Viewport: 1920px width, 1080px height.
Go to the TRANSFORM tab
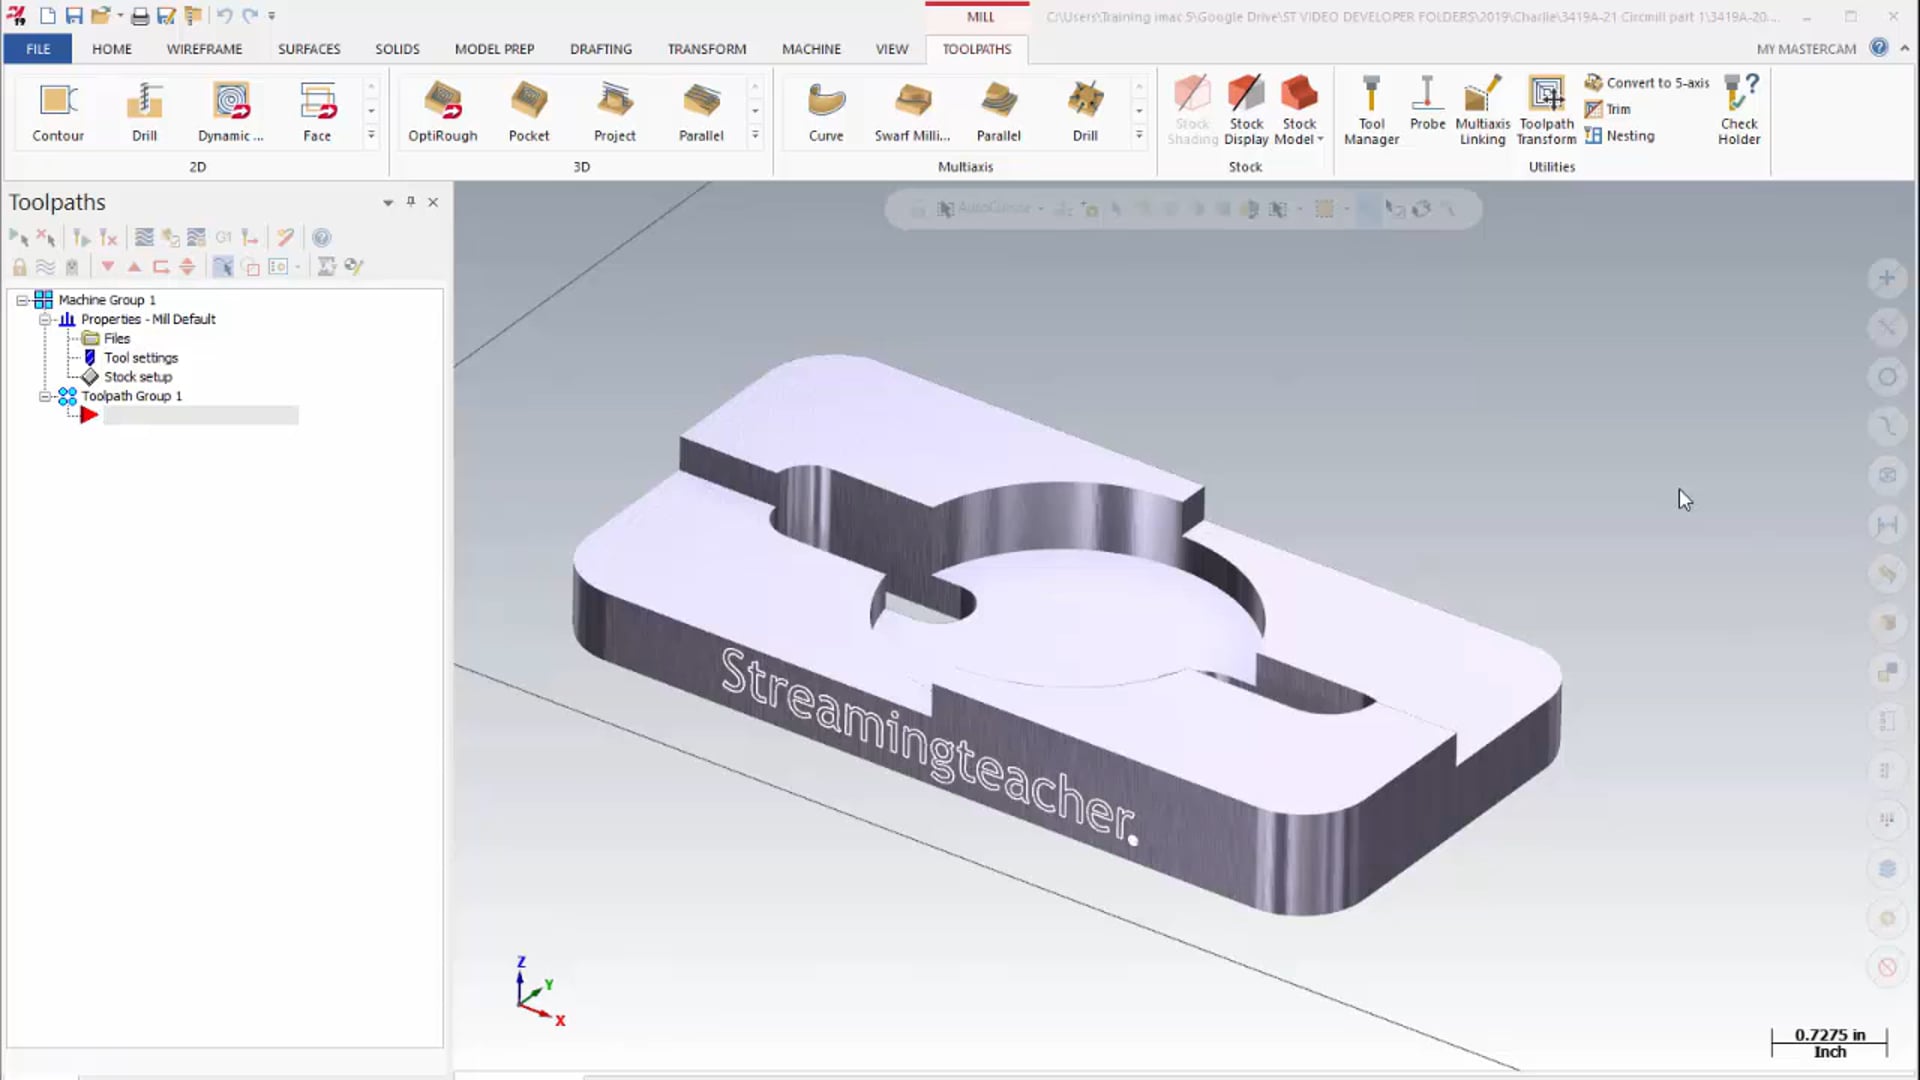707,49
